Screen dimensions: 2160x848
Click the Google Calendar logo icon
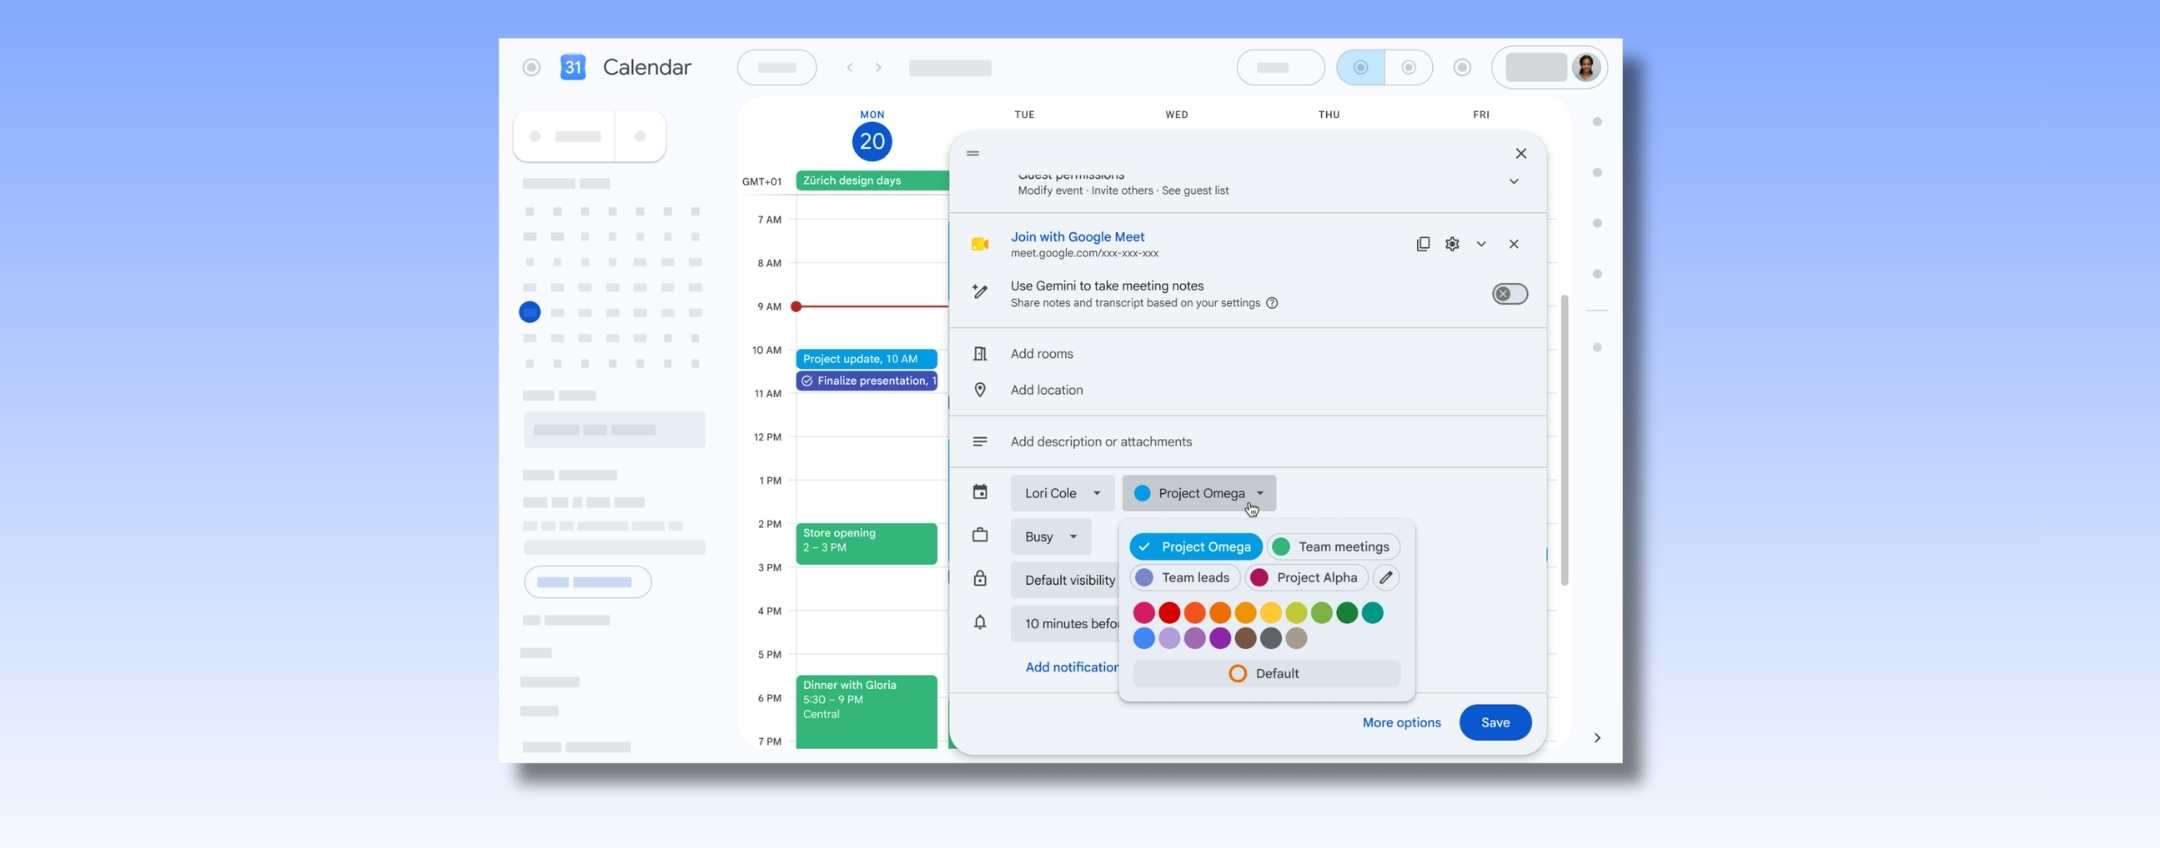[572, 67]
